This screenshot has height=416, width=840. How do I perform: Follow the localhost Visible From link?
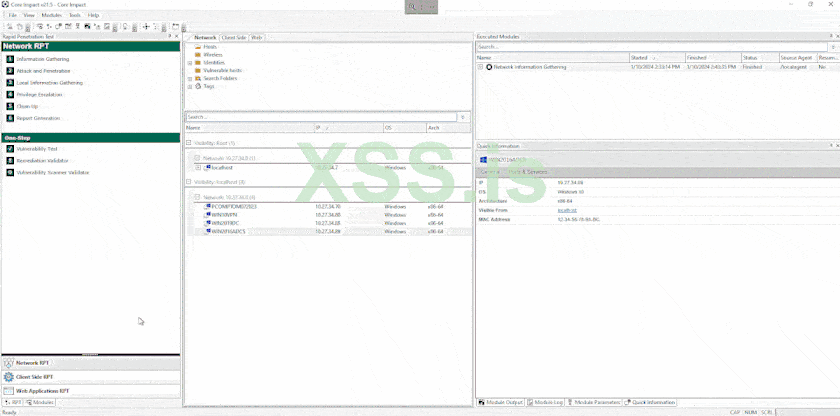[x=567, y=210]
